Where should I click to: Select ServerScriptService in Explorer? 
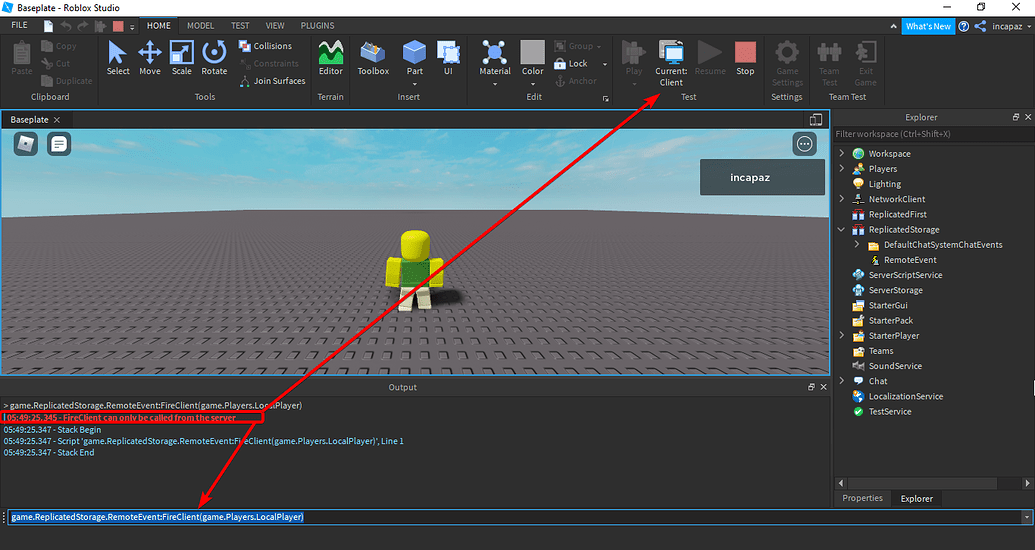click(905, 275)
